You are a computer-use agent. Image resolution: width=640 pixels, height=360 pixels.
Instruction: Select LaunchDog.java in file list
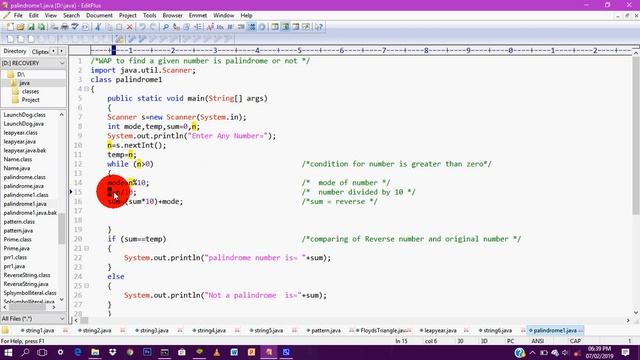click(x=24, y=124)
